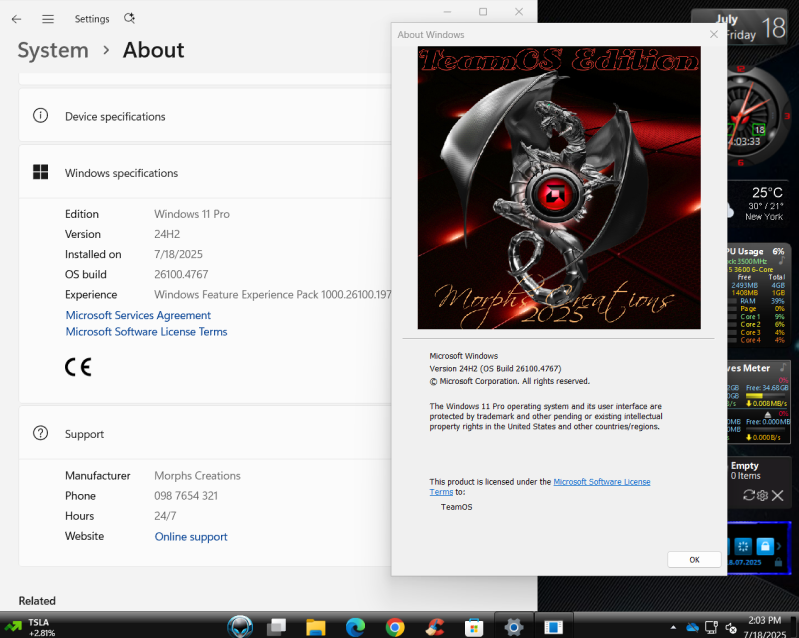This screenshot has width=799, height=638.
Task: Click the Support question mark icon
Action: 40,433
